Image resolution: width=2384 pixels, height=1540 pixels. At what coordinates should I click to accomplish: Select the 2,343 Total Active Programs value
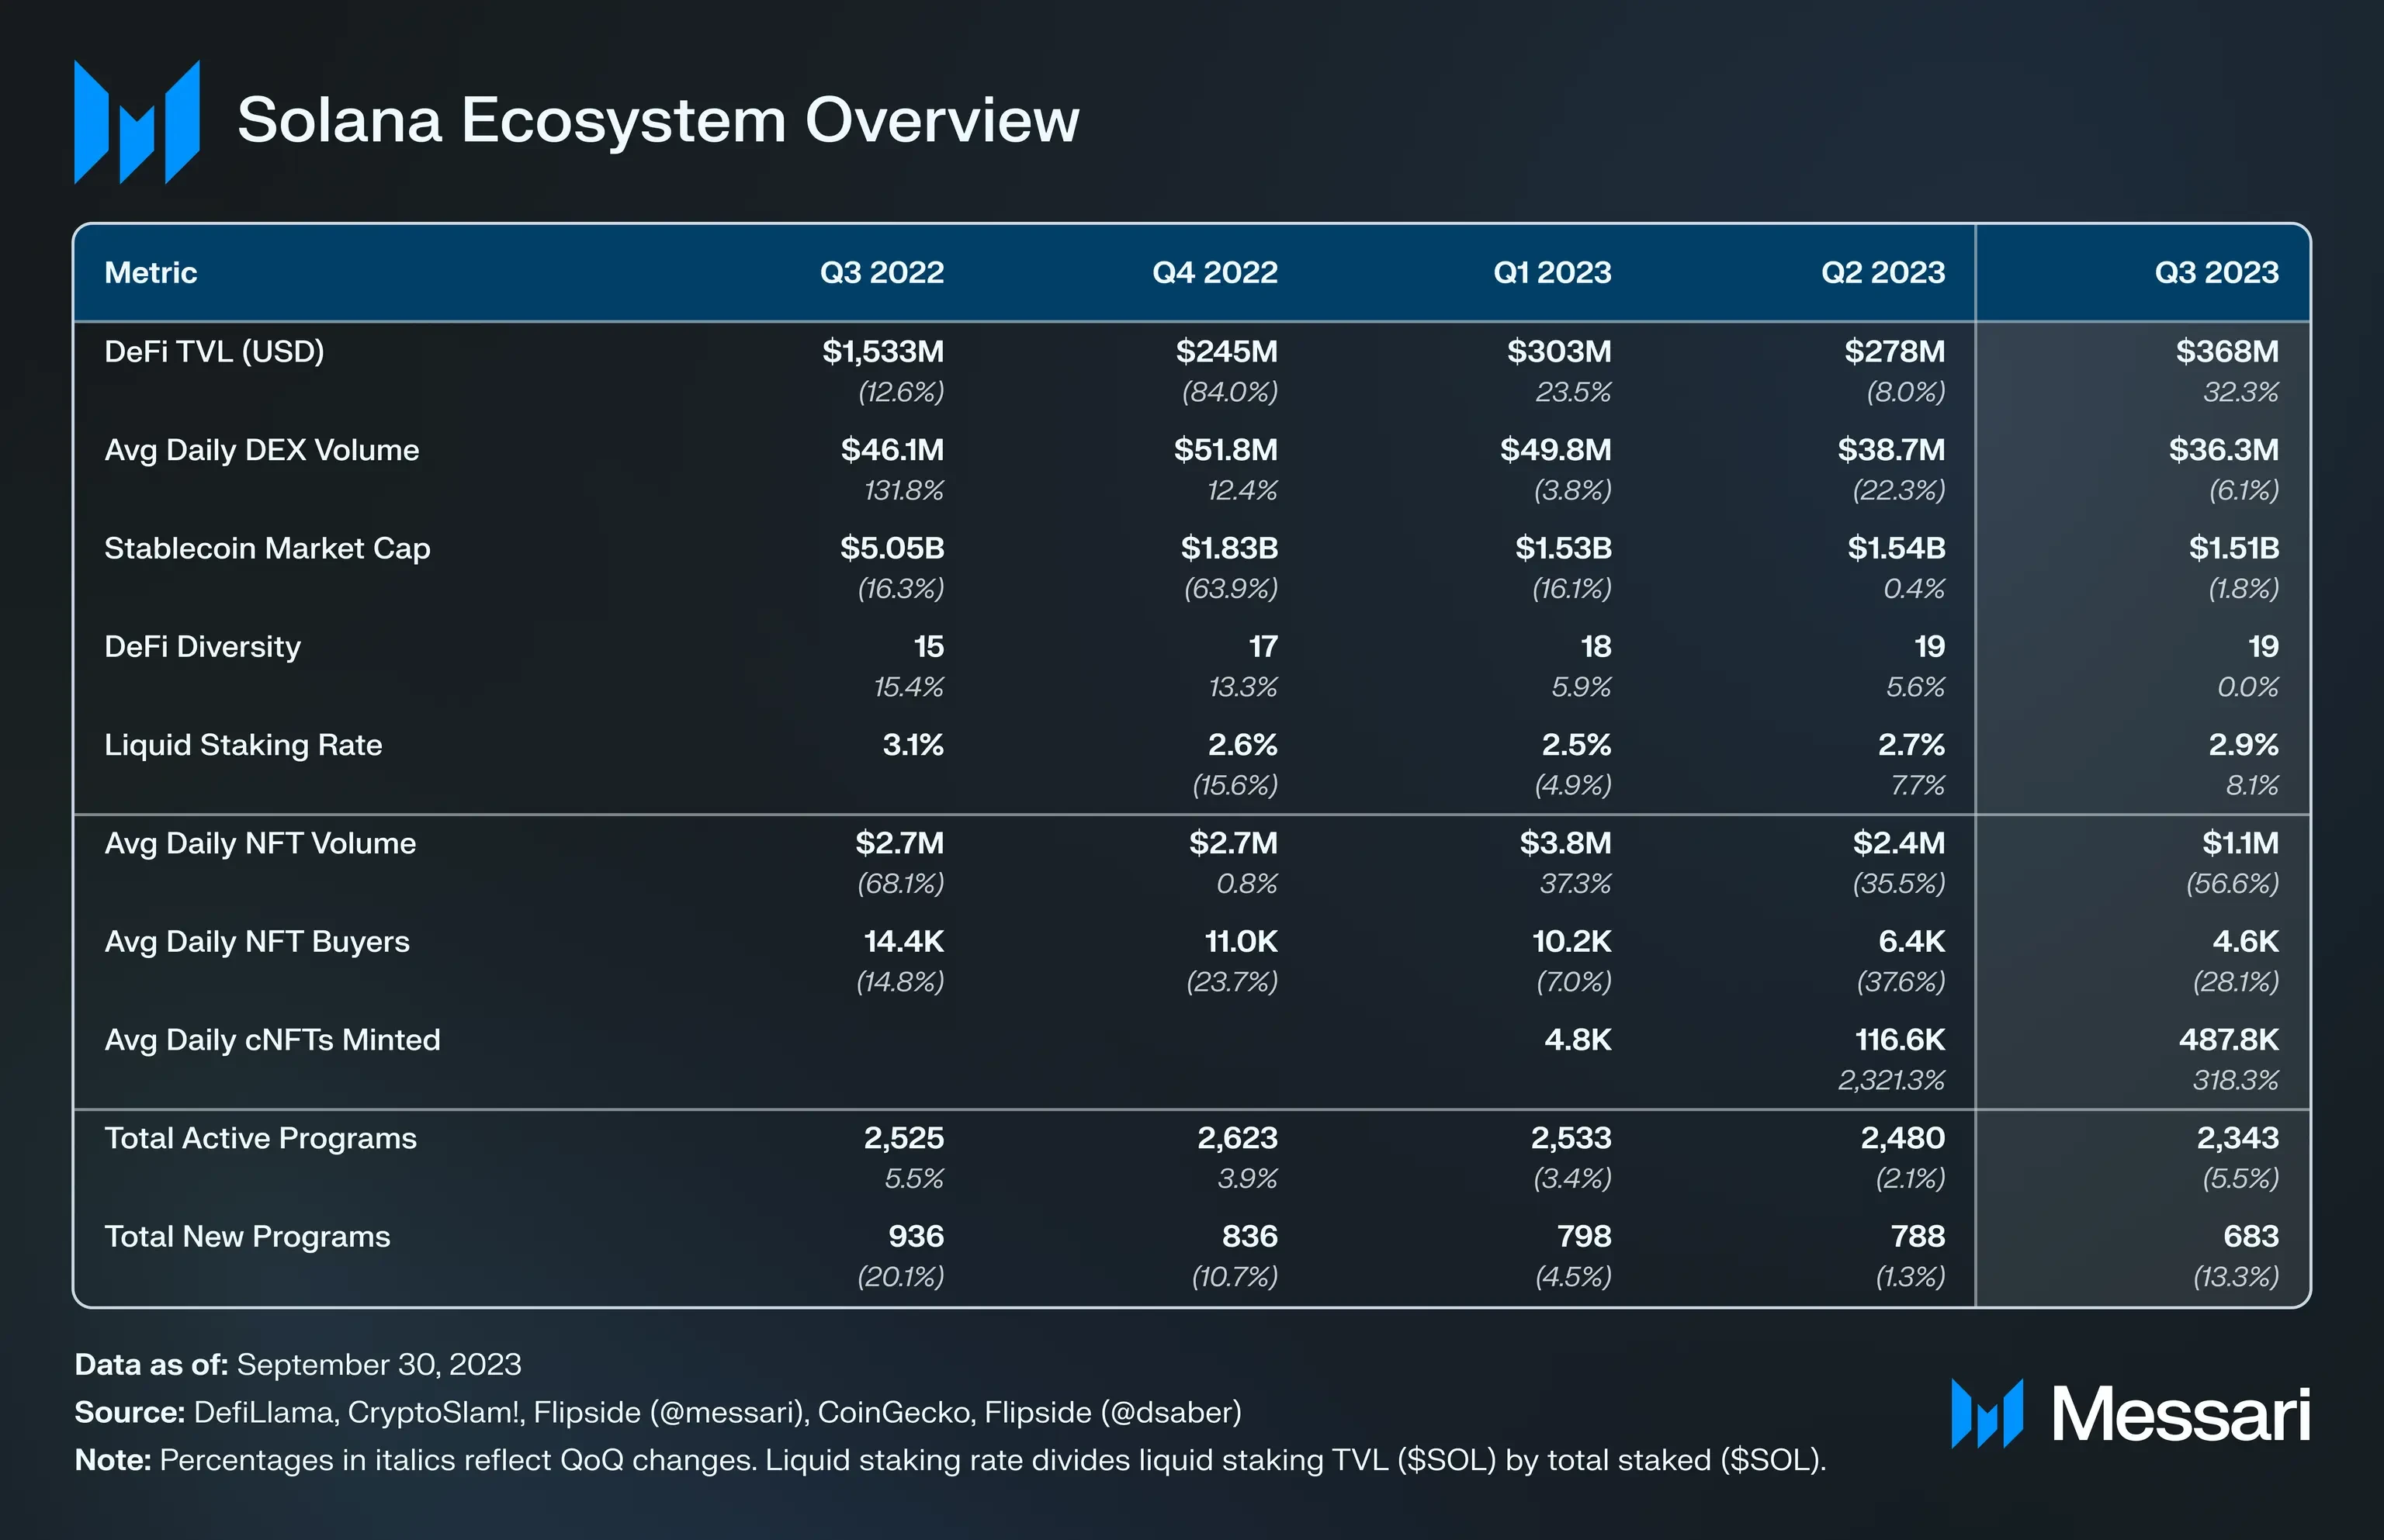2237,1138
